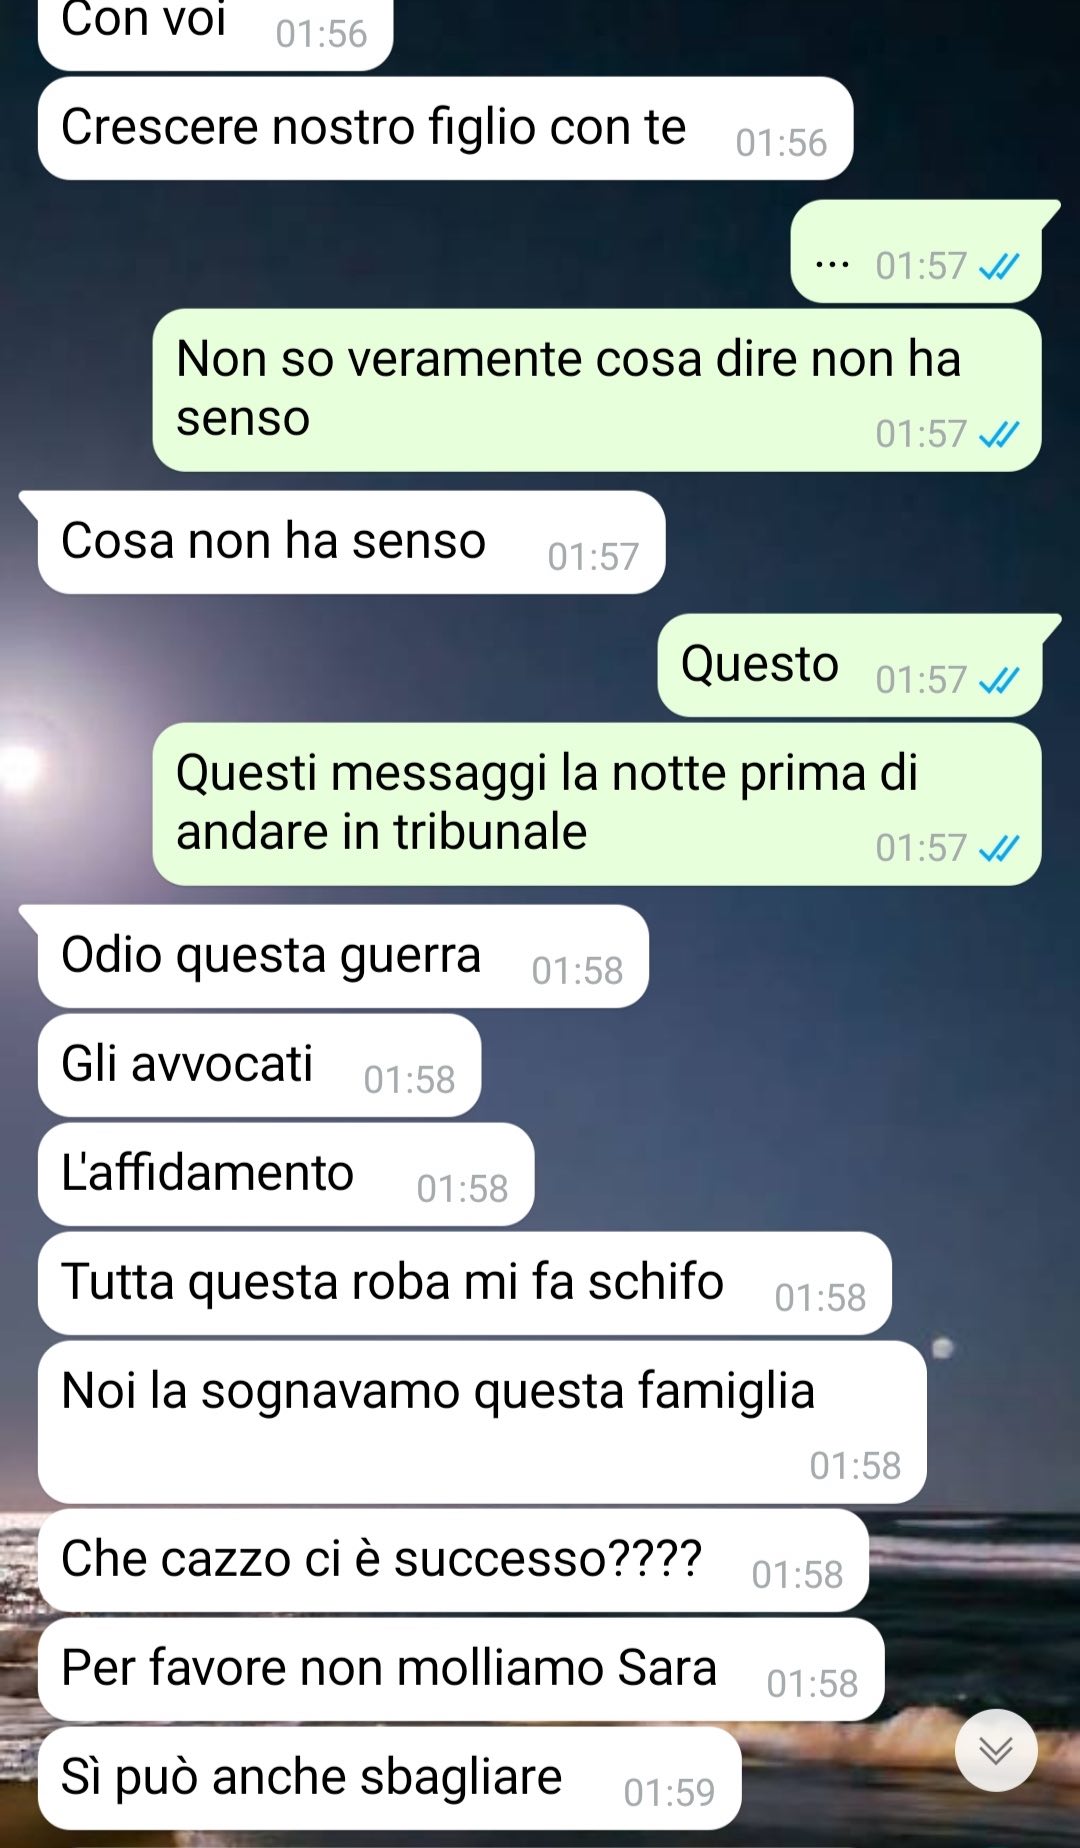Tap the scroll-to-bottom double chevron button
1080x1848 pixels.
click(996, 1750)
